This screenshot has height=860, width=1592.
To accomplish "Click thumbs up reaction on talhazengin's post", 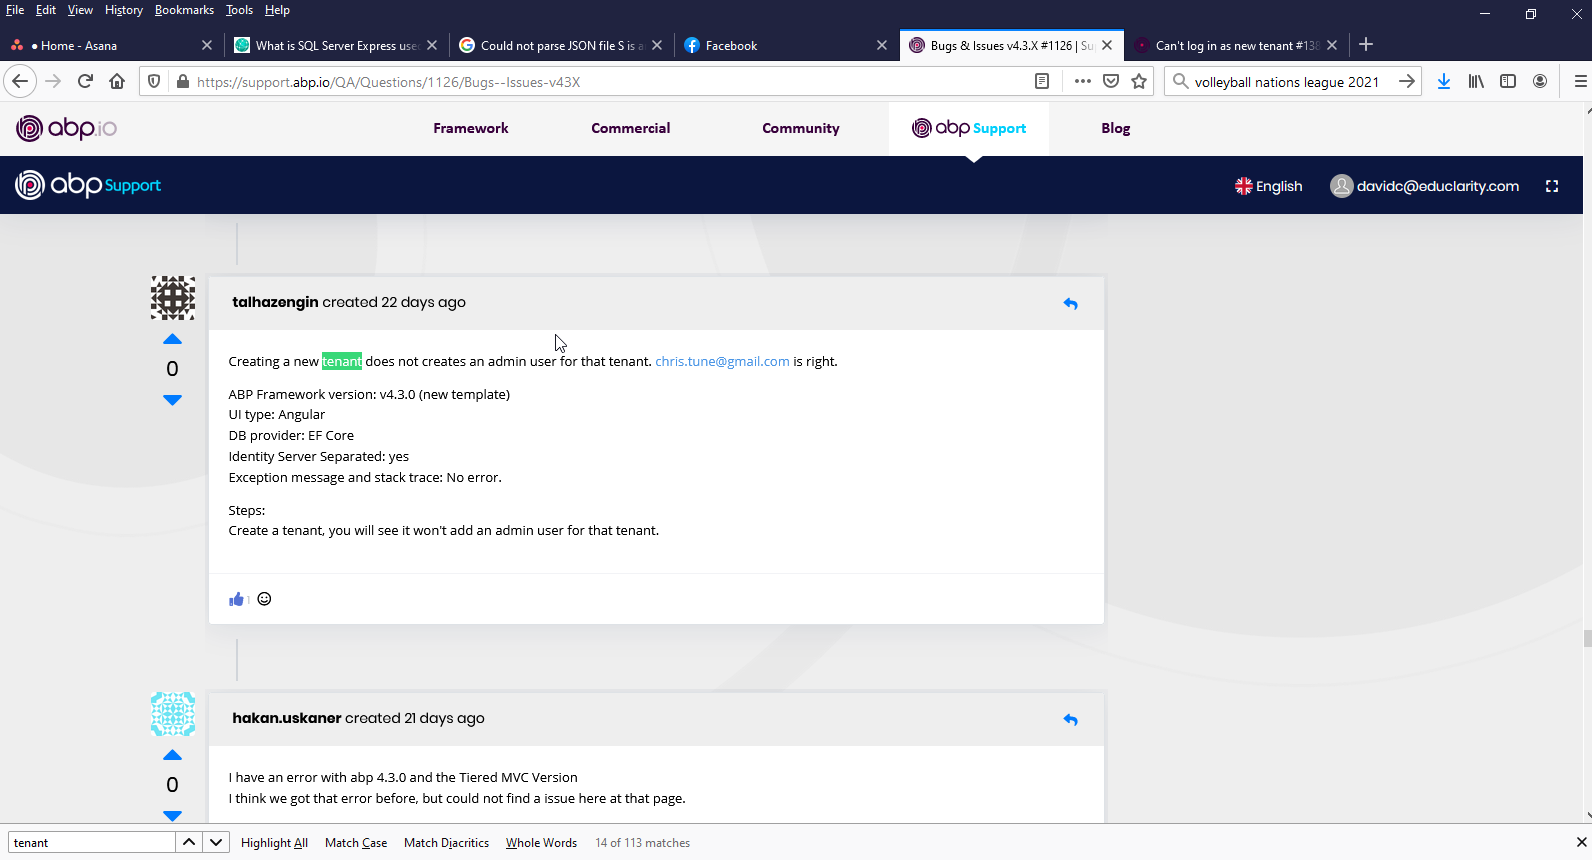I will 236,599.
